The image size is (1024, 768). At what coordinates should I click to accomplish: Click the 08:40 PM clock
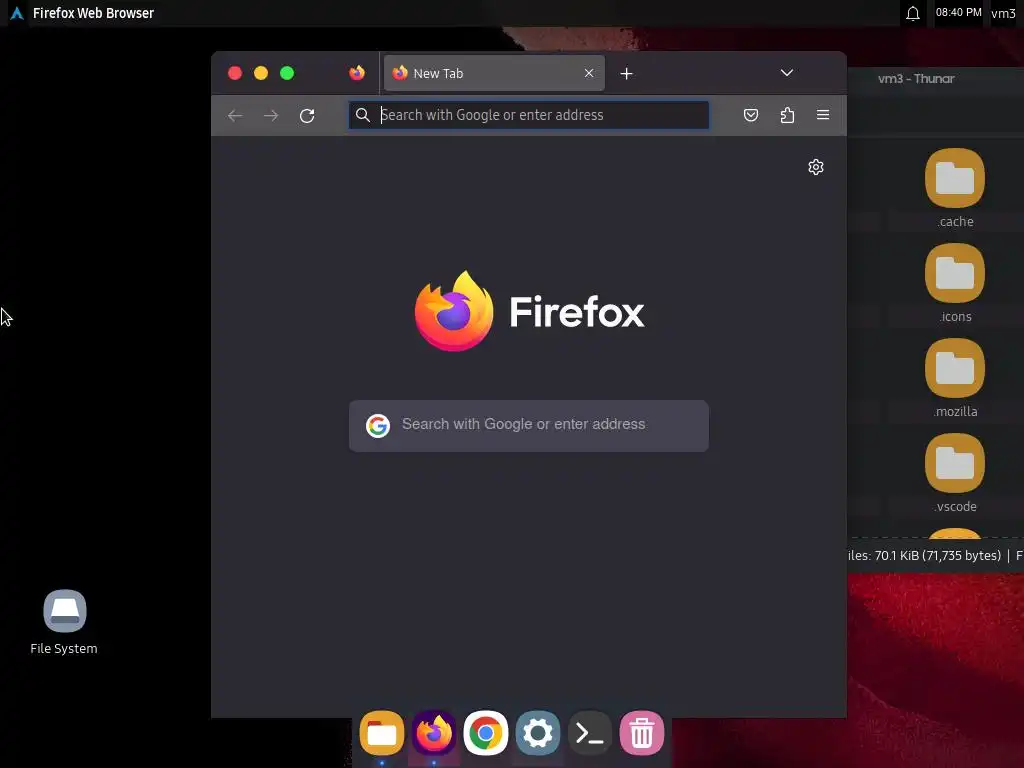[x=958, y=12]
